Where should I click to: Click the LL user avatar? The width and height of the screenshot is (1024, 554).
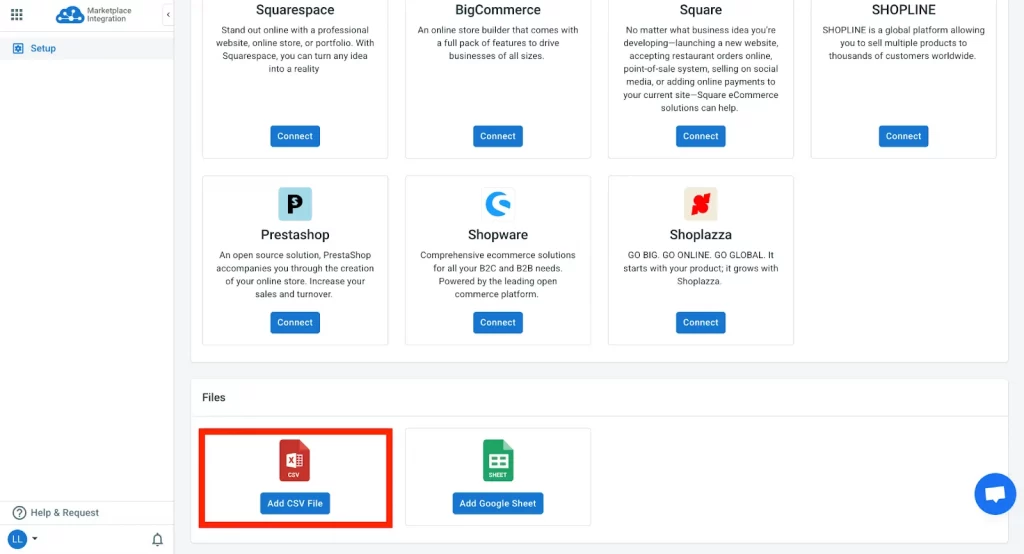tap(17, 539)
